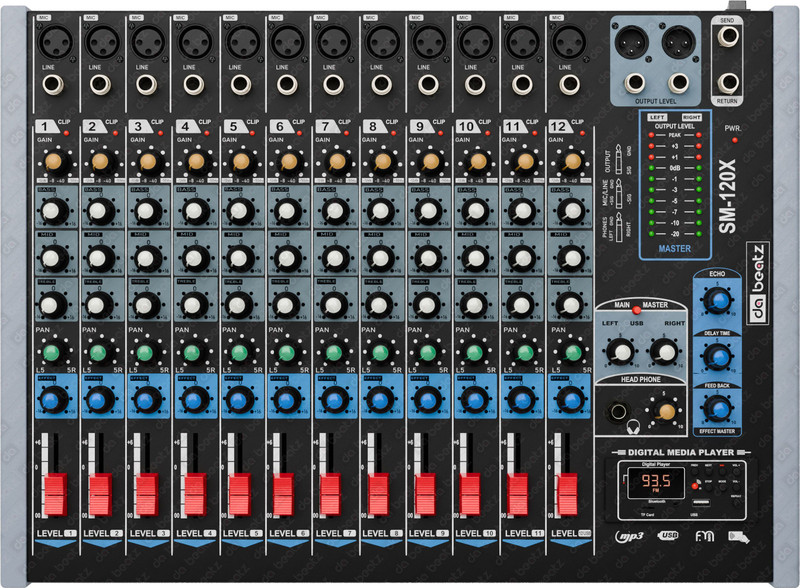Image resolution: width=800 pixels, height=588 pixels.
Task: Click the USB port on the media player
Action: point(701,503)
